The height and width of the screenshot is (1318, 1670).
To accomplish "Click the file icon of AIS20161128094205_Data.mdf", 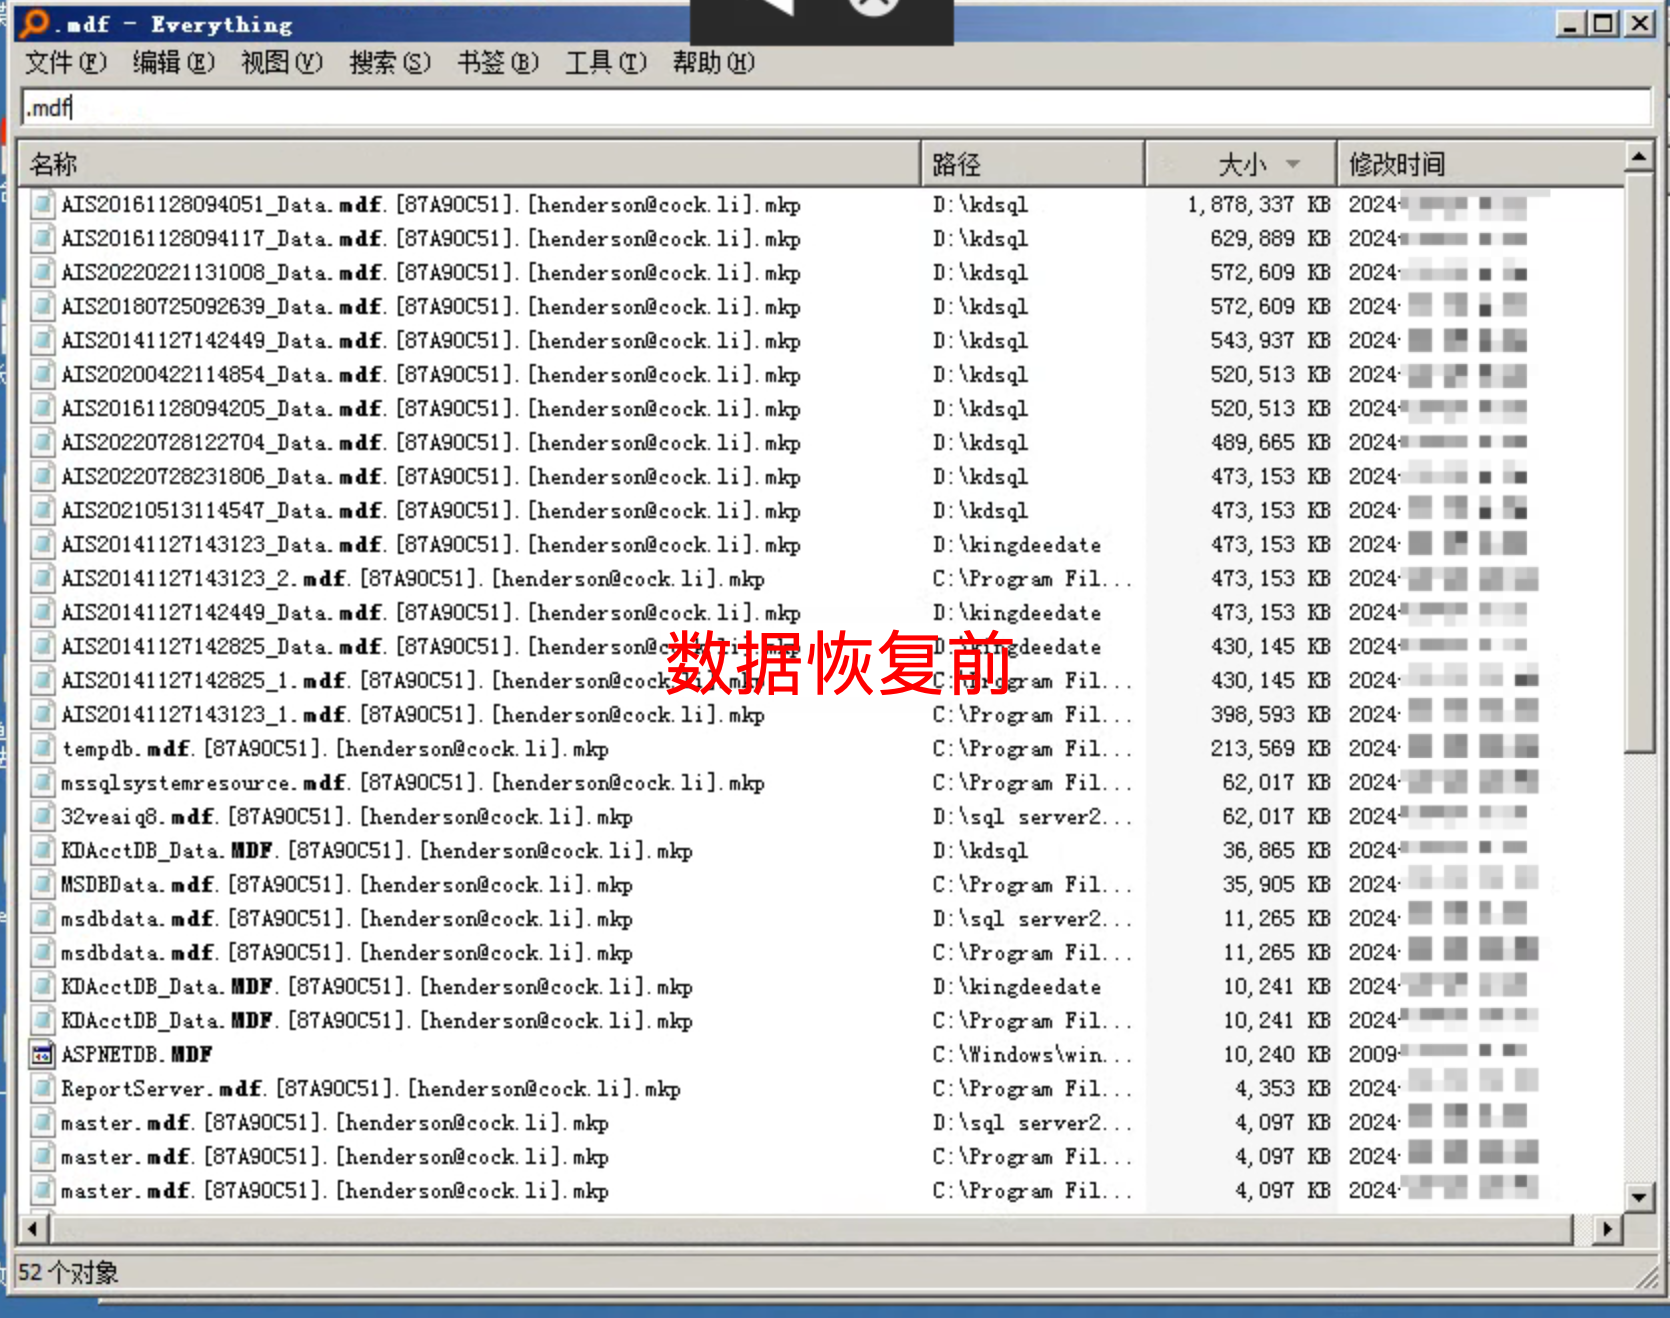I will click(42, 409).
